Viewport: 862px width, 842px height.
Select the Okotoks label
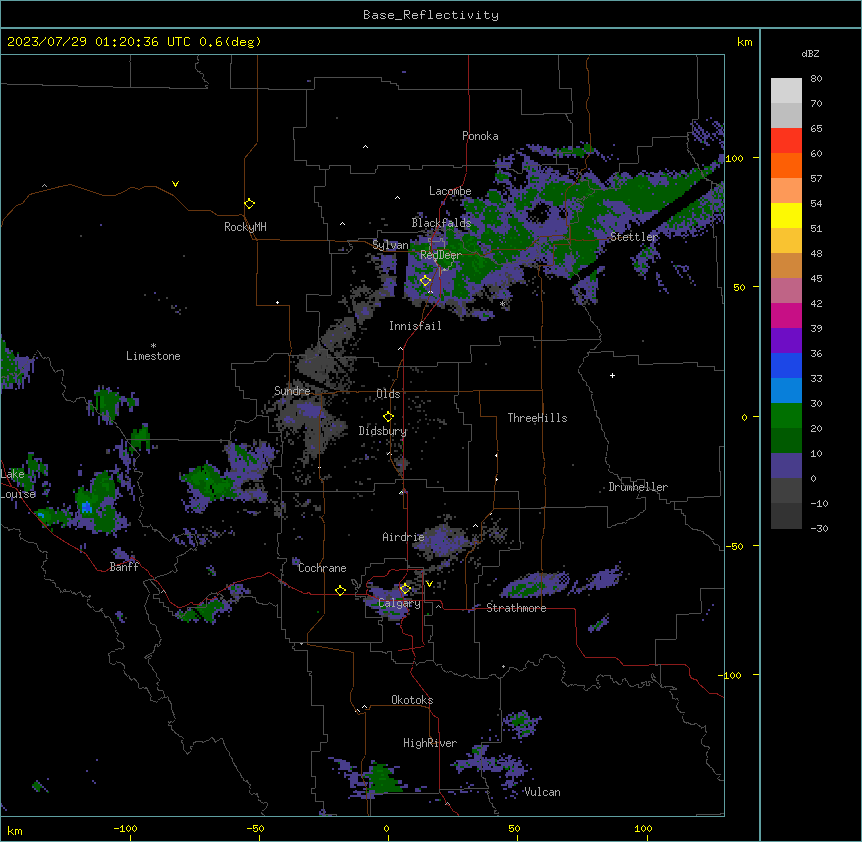pos(412,700)
